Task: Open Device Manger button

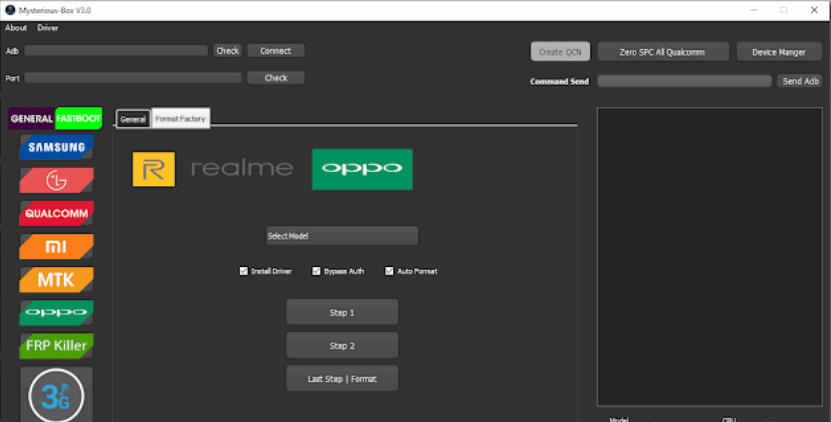Action: click(779, 51)
